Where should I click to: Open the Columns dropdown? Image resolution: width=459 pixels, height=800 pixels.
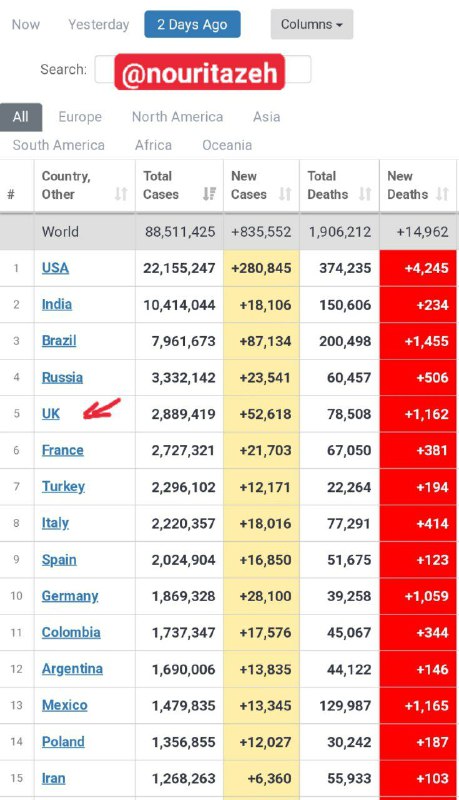(x=312, y=24)
